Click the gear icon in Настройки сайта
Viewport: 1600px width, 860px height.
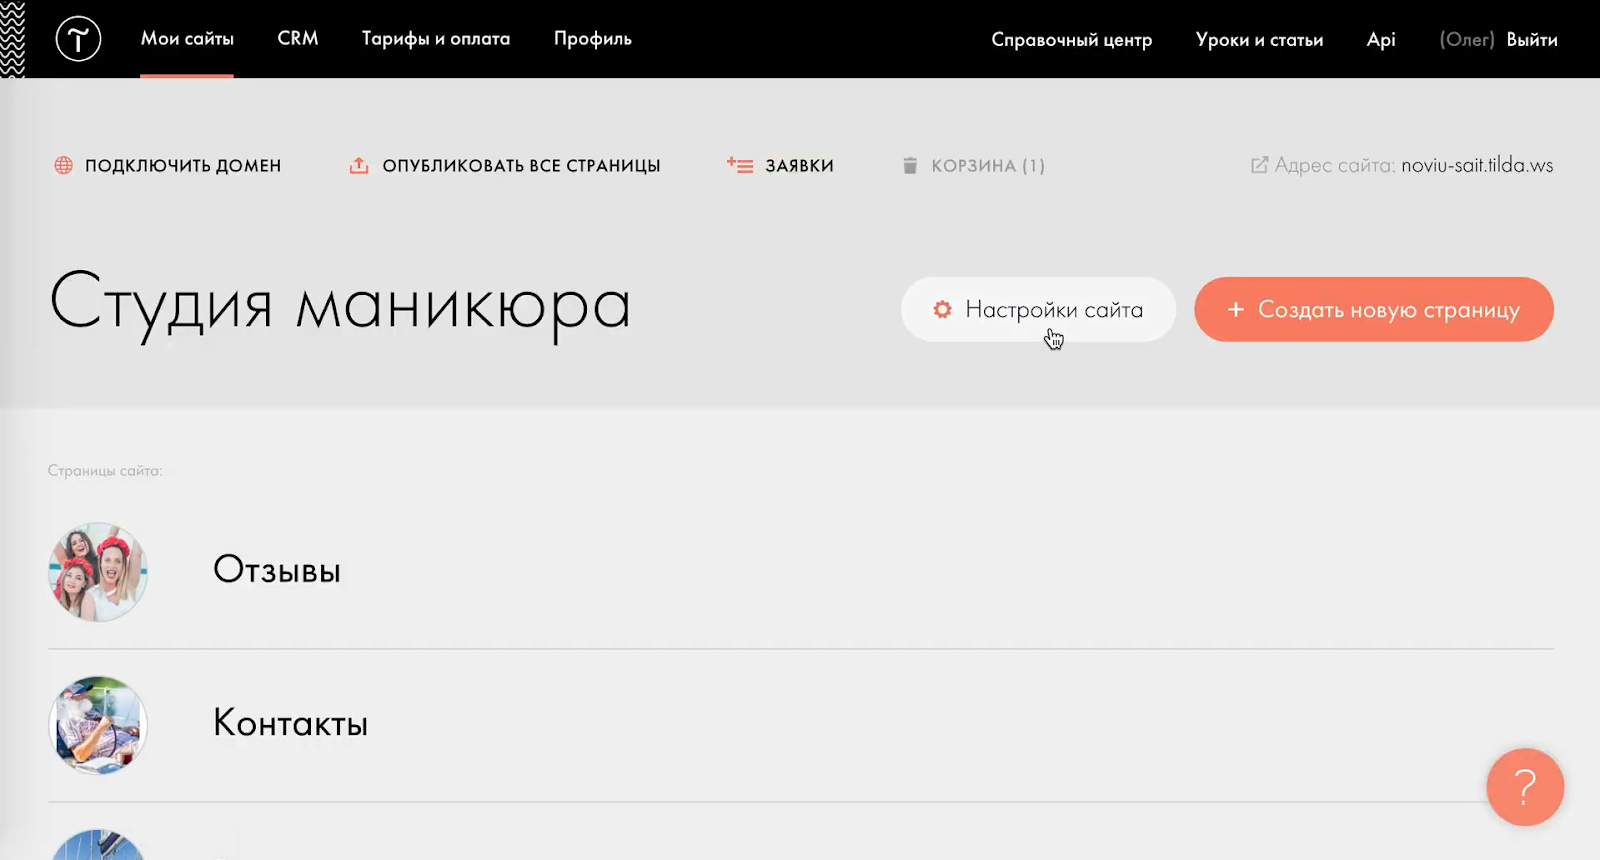[942, 310]
